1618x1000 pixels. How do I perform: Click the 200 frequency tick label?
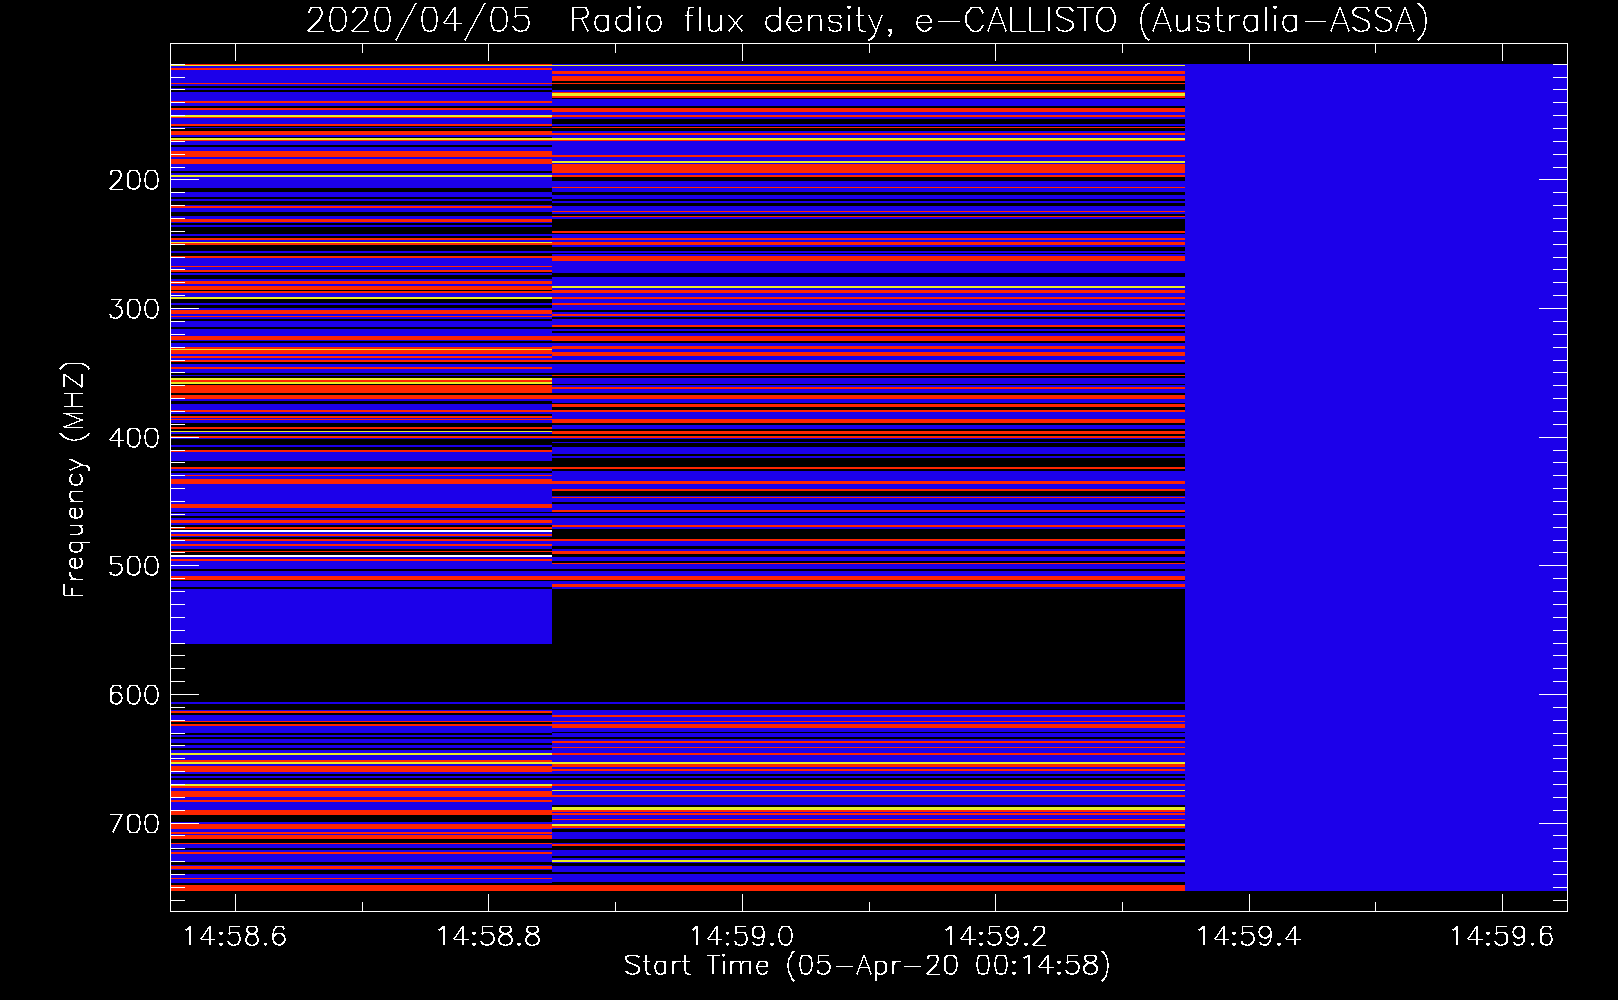[x=134, y=180]
